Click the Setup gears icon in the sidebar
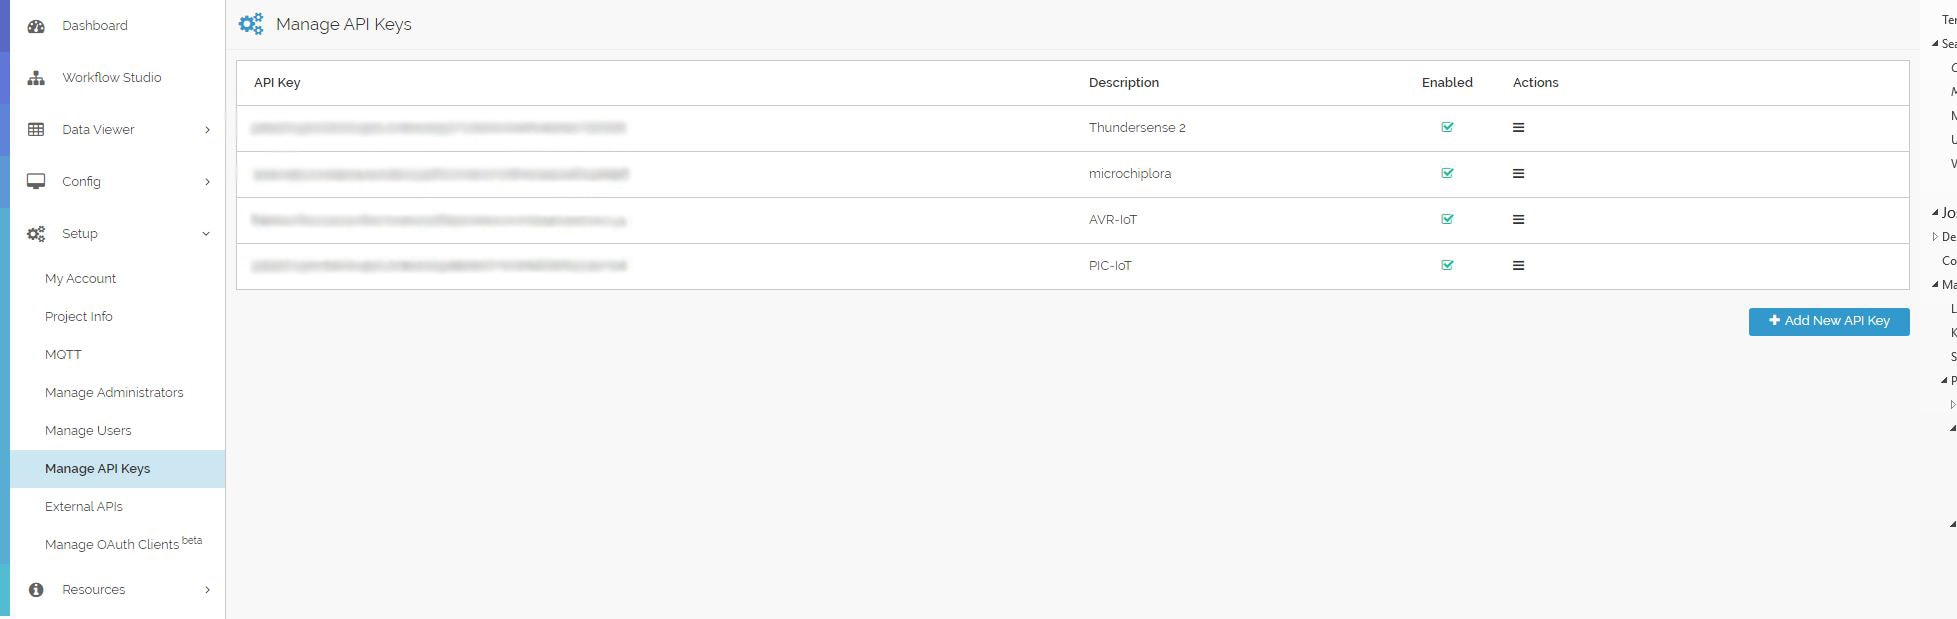Image resolution: width=1957 pixels, height=619 pixels. (36, 233)
